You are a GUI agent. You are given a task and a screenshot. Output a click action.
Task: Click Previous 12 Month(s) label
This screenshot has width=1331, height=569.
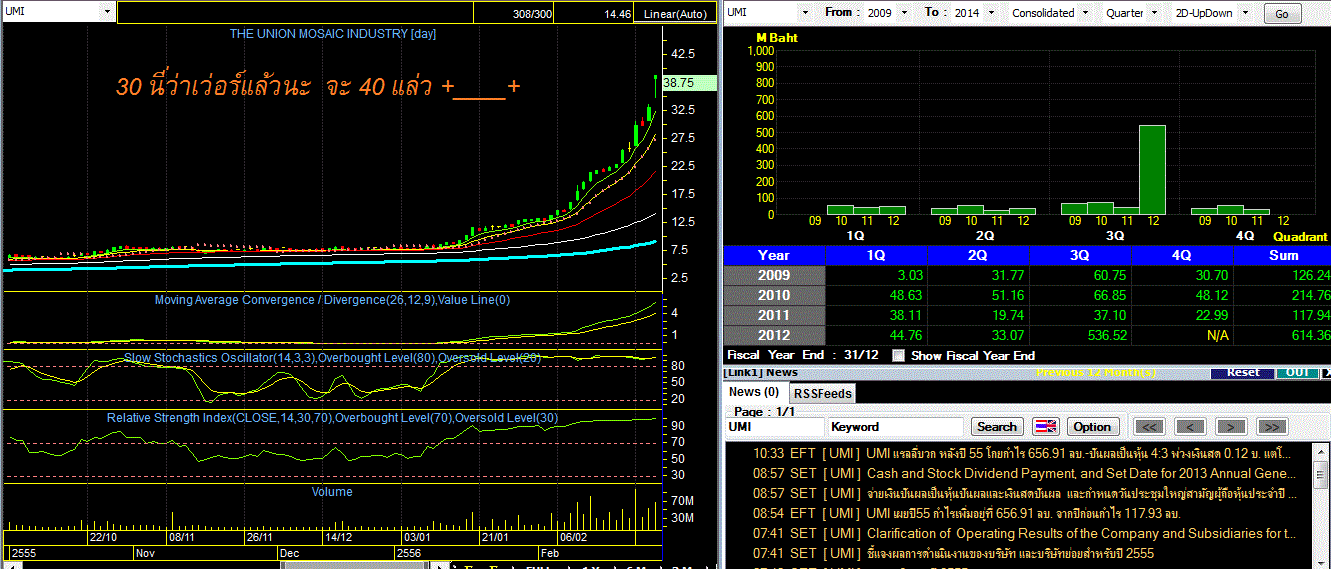pos(1096,372)
